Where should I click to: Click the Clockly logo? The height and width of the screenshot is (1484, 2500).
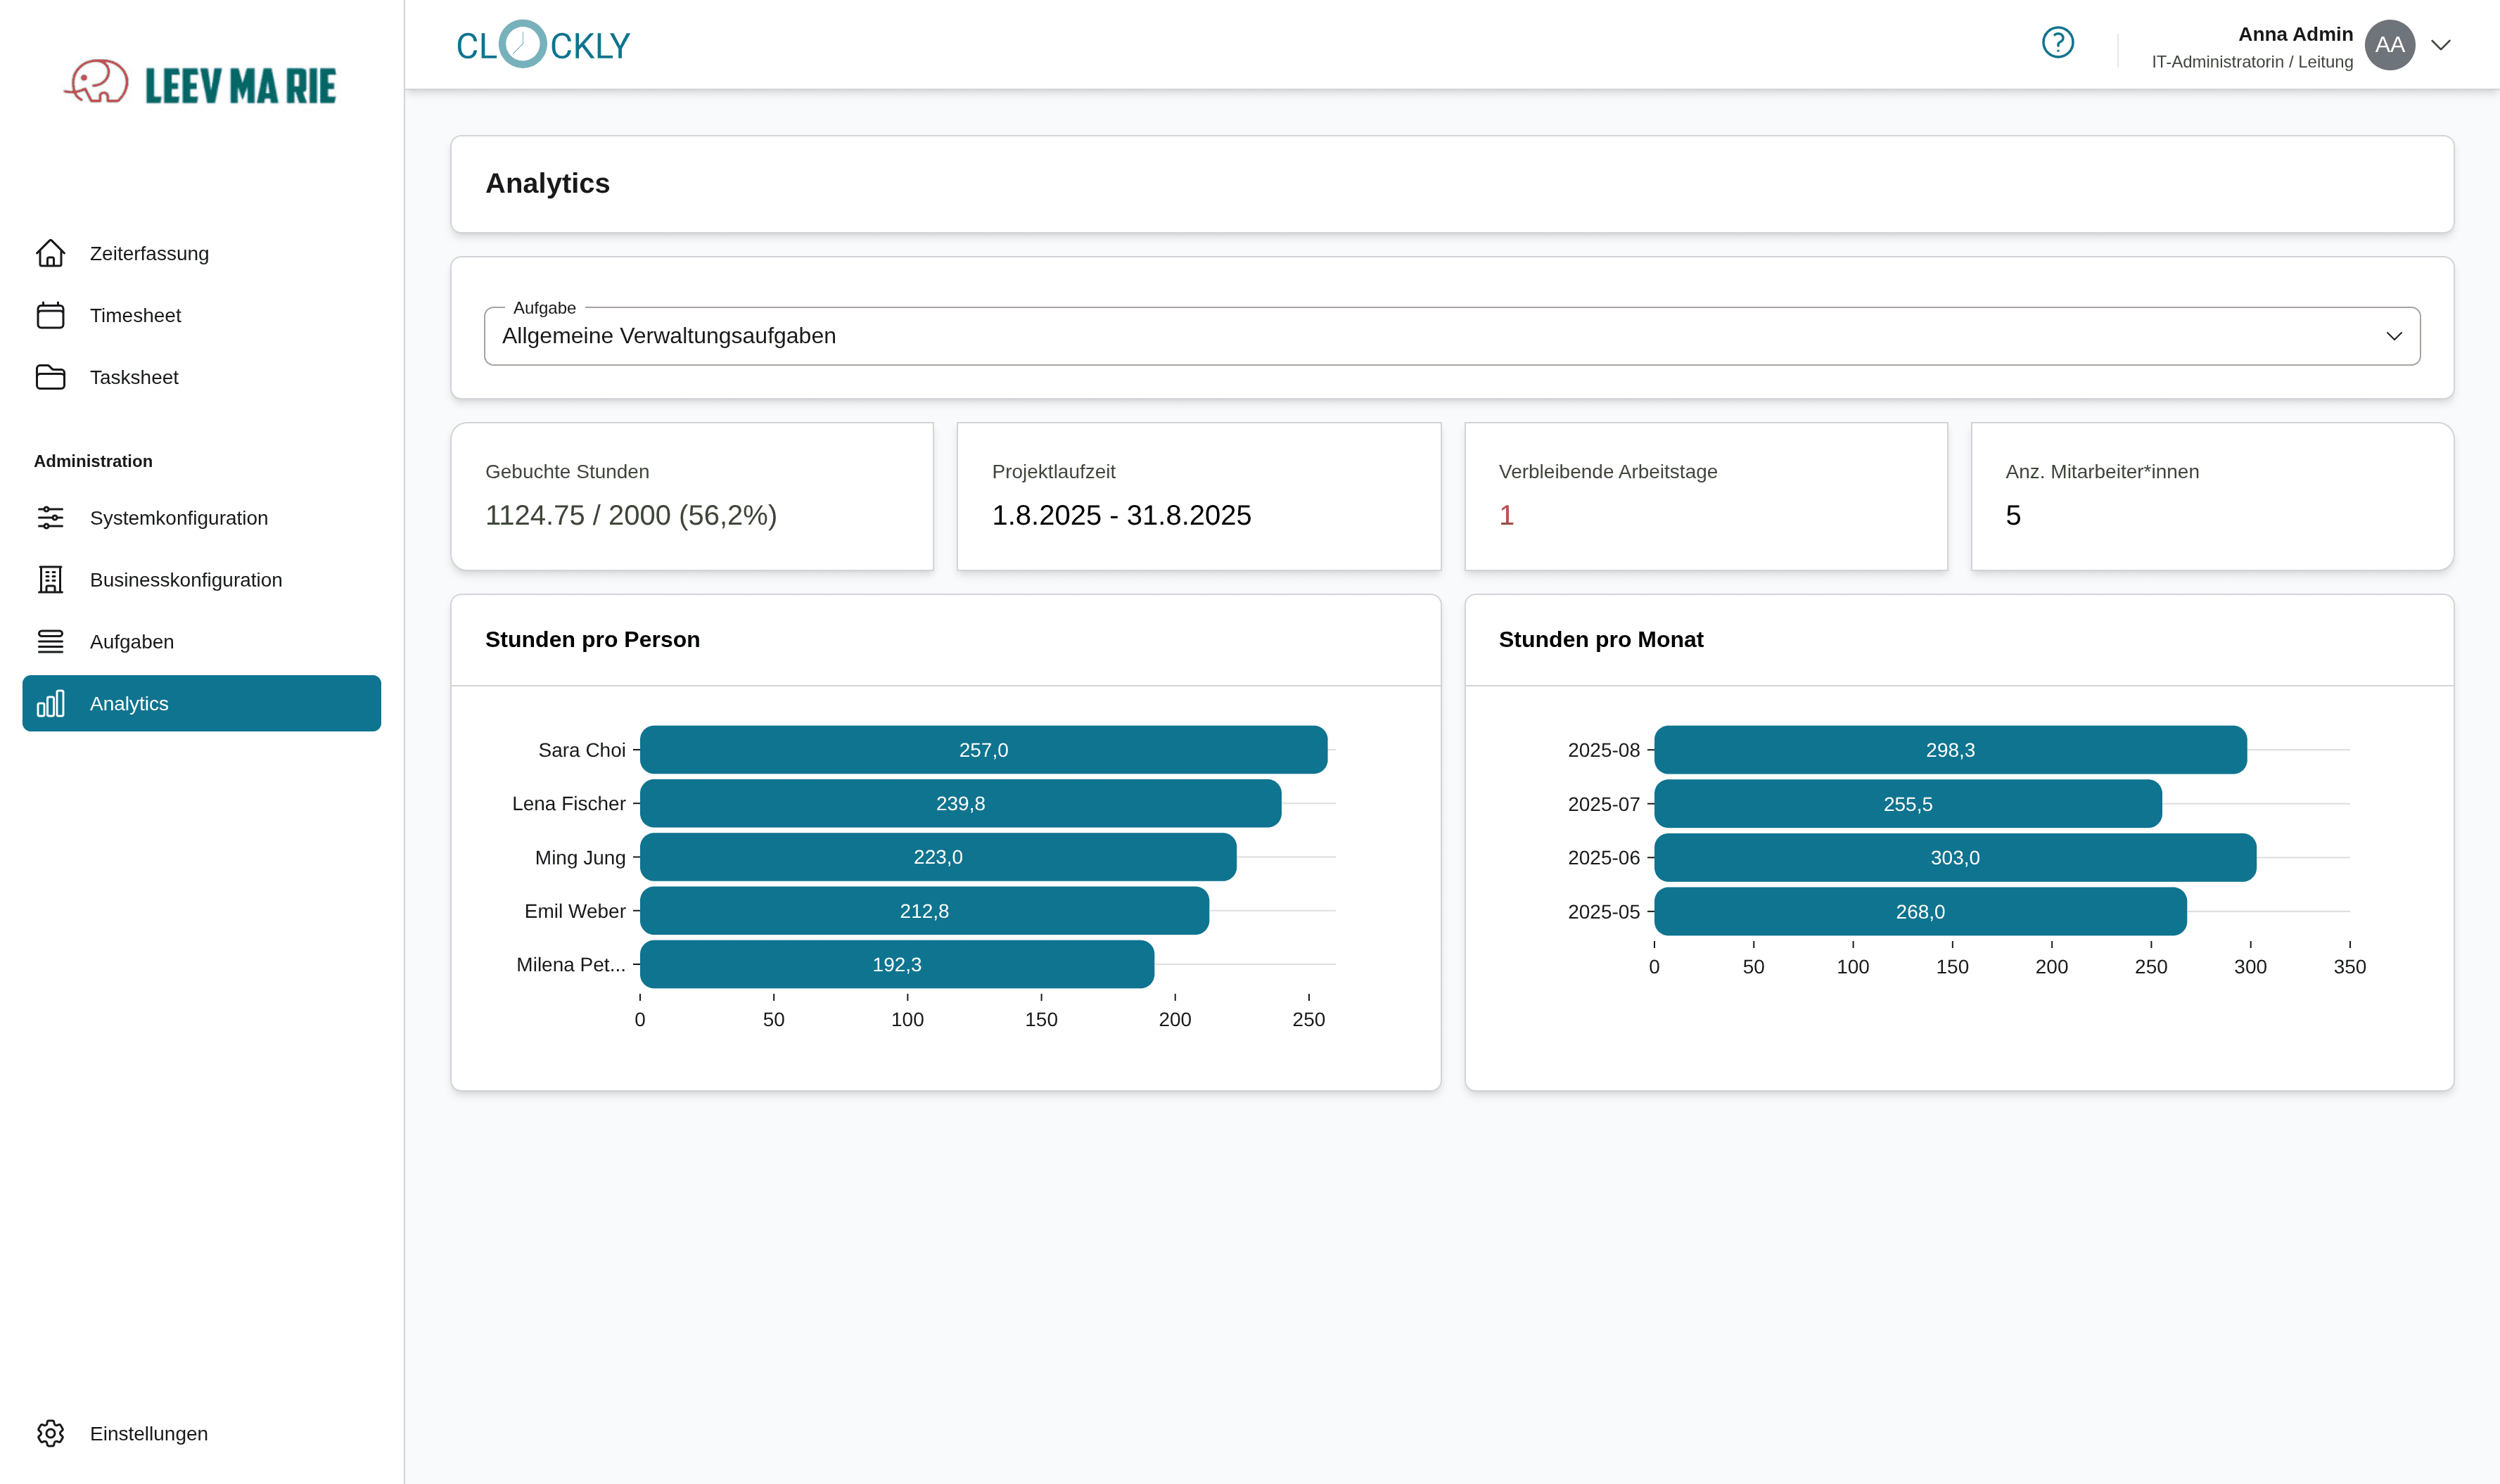[x=543, y=45]
